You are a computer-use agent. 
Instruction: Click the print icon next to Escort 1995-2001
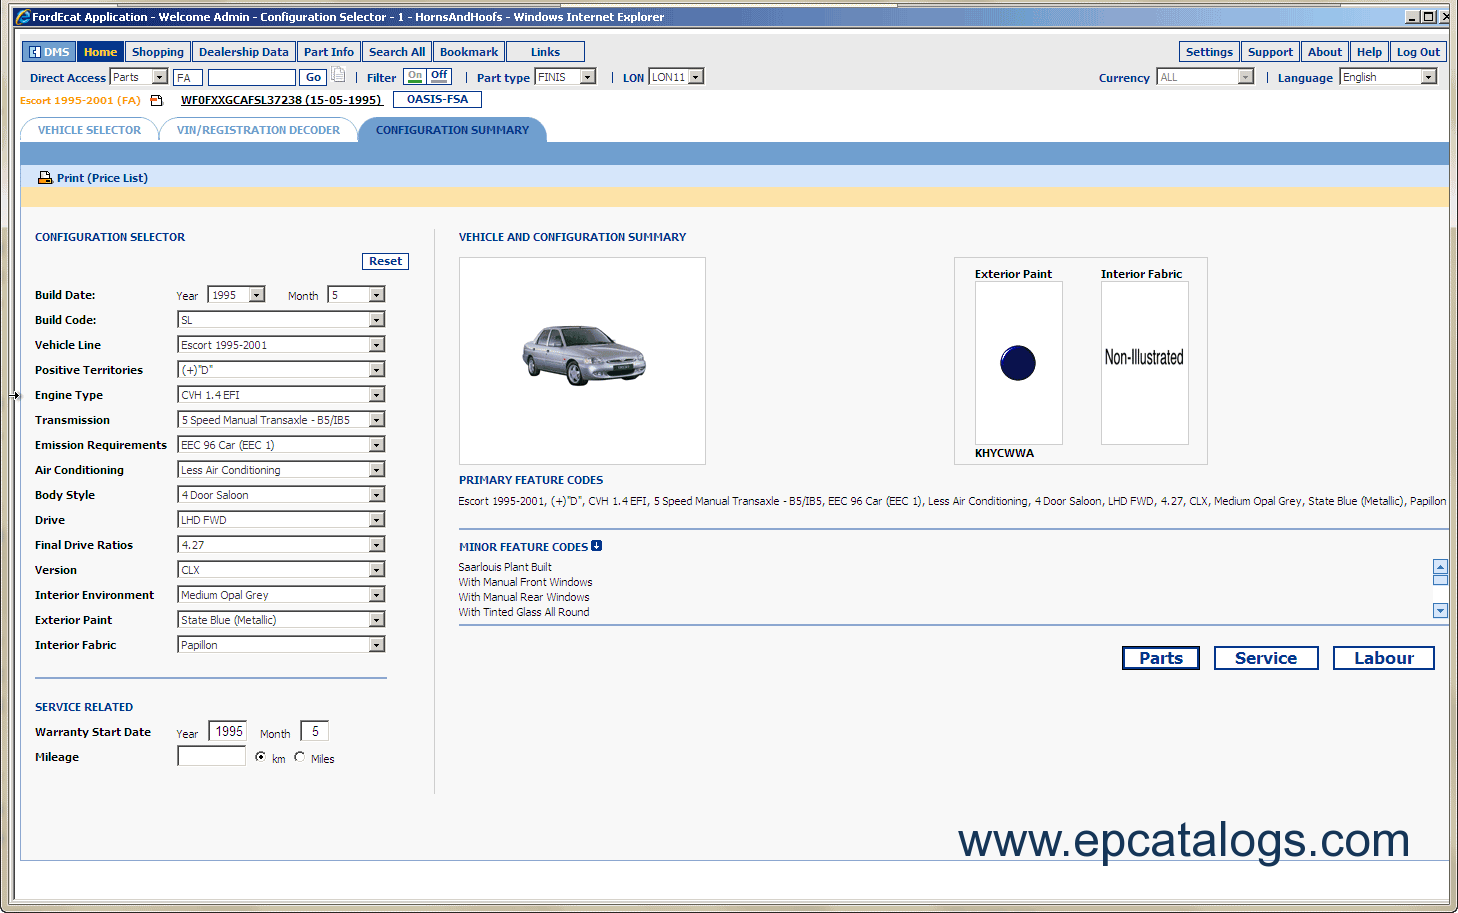(x=156, y=100)
